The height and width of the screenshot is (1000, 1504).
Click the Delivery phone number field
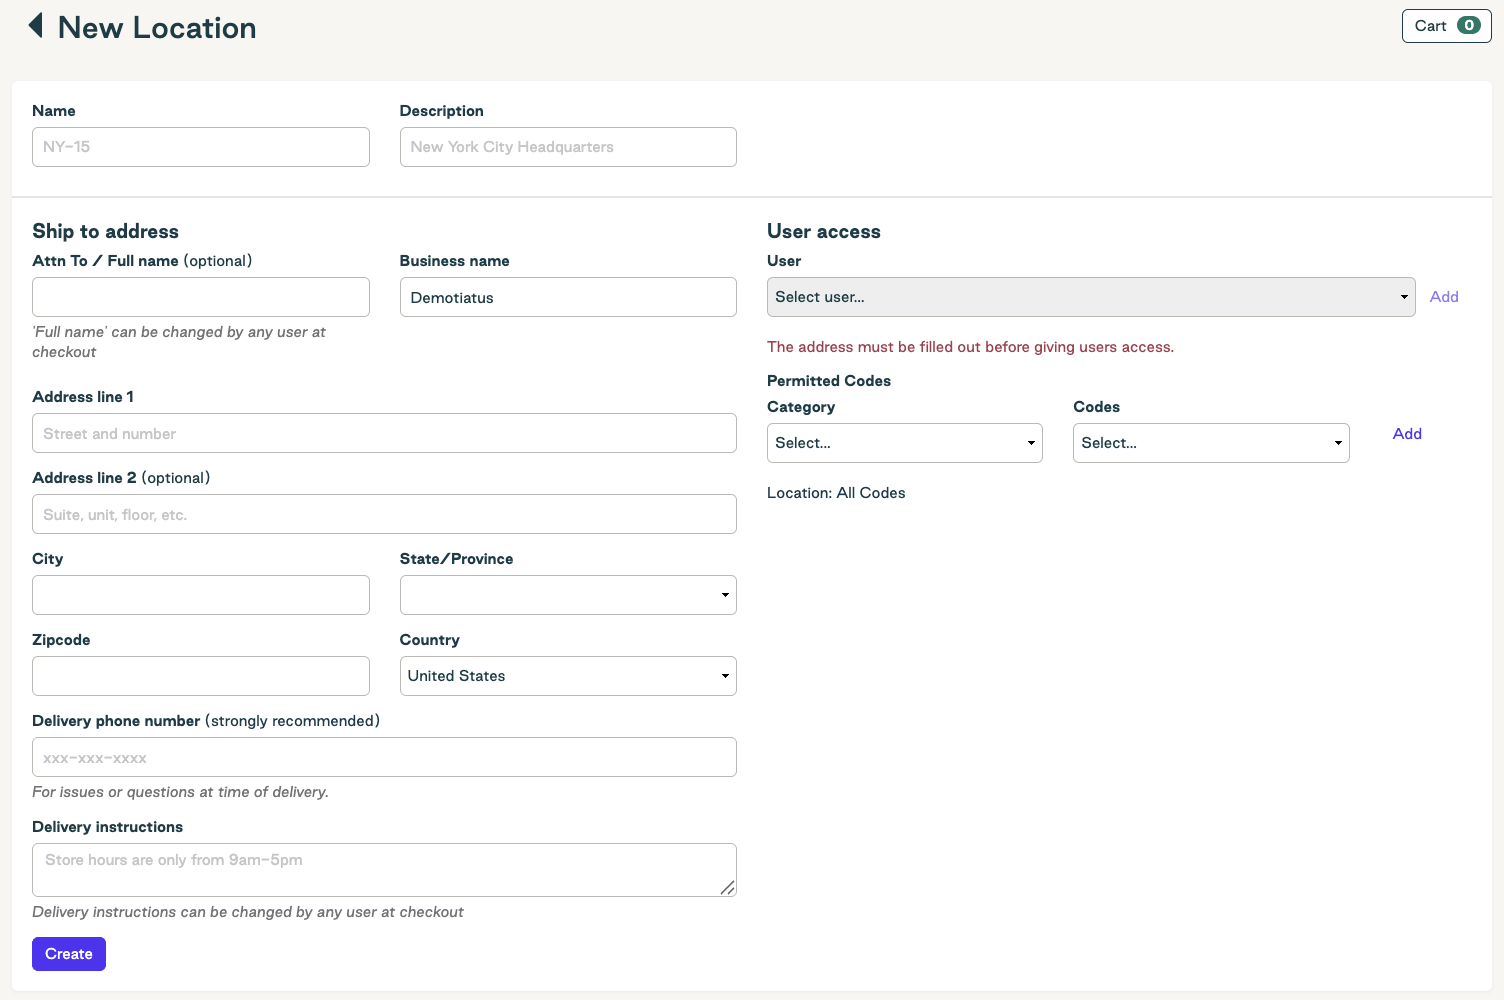point(384,757)
